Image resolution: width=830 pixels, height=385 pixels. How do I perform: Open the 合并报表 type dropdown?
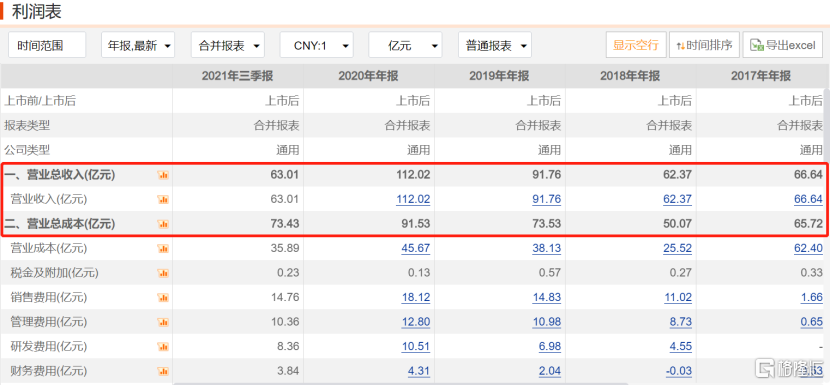coord(228,45)
